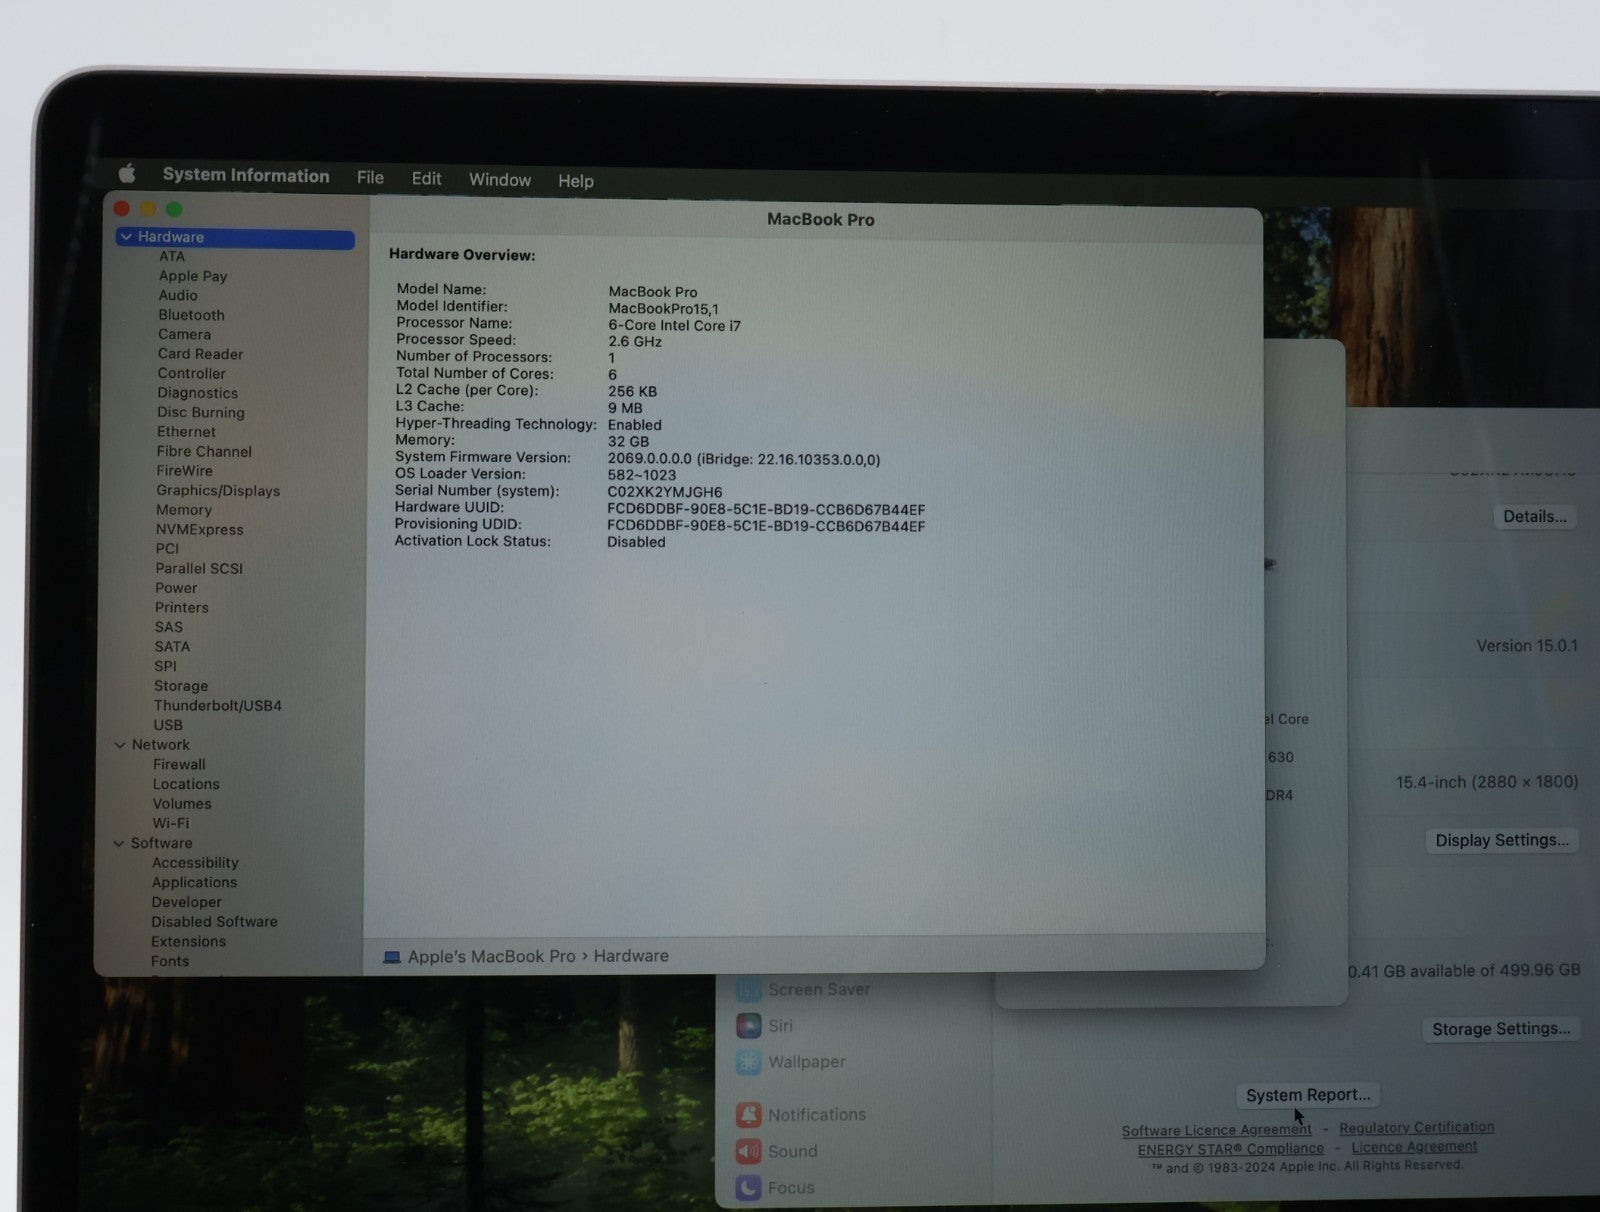The width and height of the screenshot is (1600, 1212).
Task: Open the Apple menu icon
Action: 127,174
